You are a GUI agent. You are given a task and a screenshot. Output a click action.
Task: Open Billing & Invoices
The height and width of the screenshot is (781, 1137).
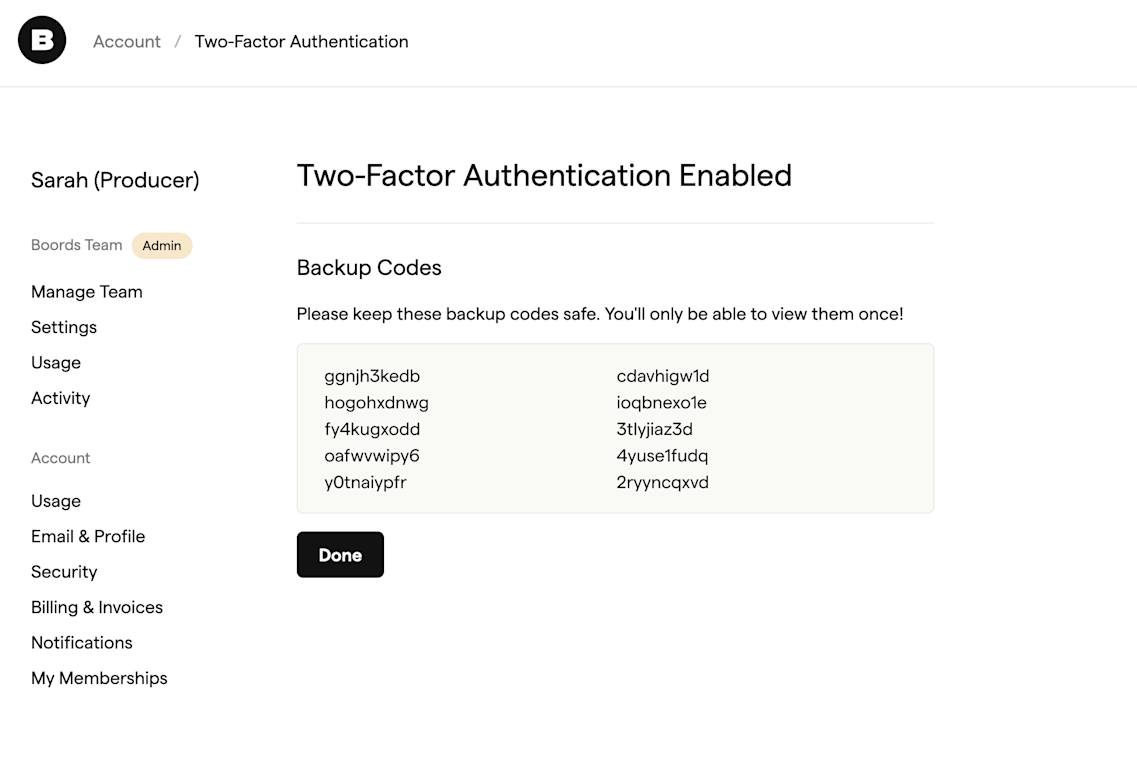click(x=97, y=607)
